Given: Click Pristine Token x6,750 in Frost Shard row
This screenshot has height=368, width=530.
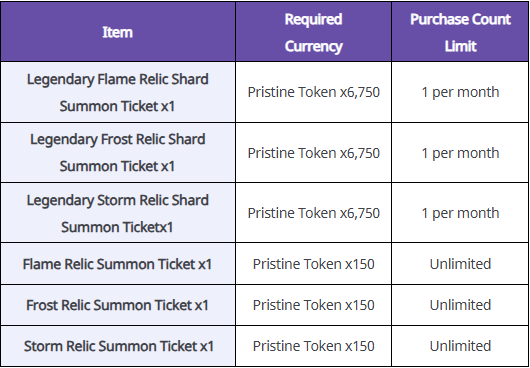Looking at the screenshot, I should [x=314, y=153].
